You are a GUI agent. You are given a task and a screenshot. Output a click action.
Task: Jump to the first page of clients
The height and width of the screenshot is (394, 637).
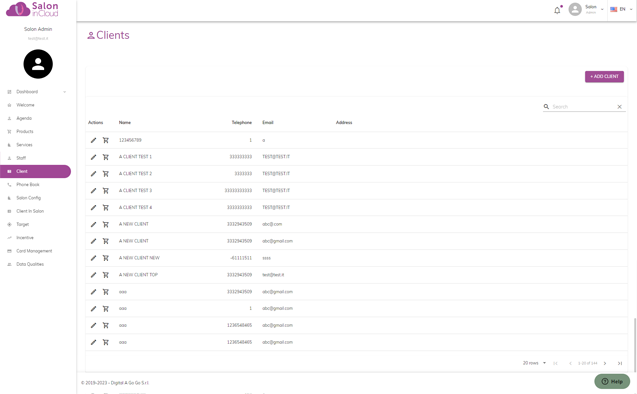[x=555, y=363]
